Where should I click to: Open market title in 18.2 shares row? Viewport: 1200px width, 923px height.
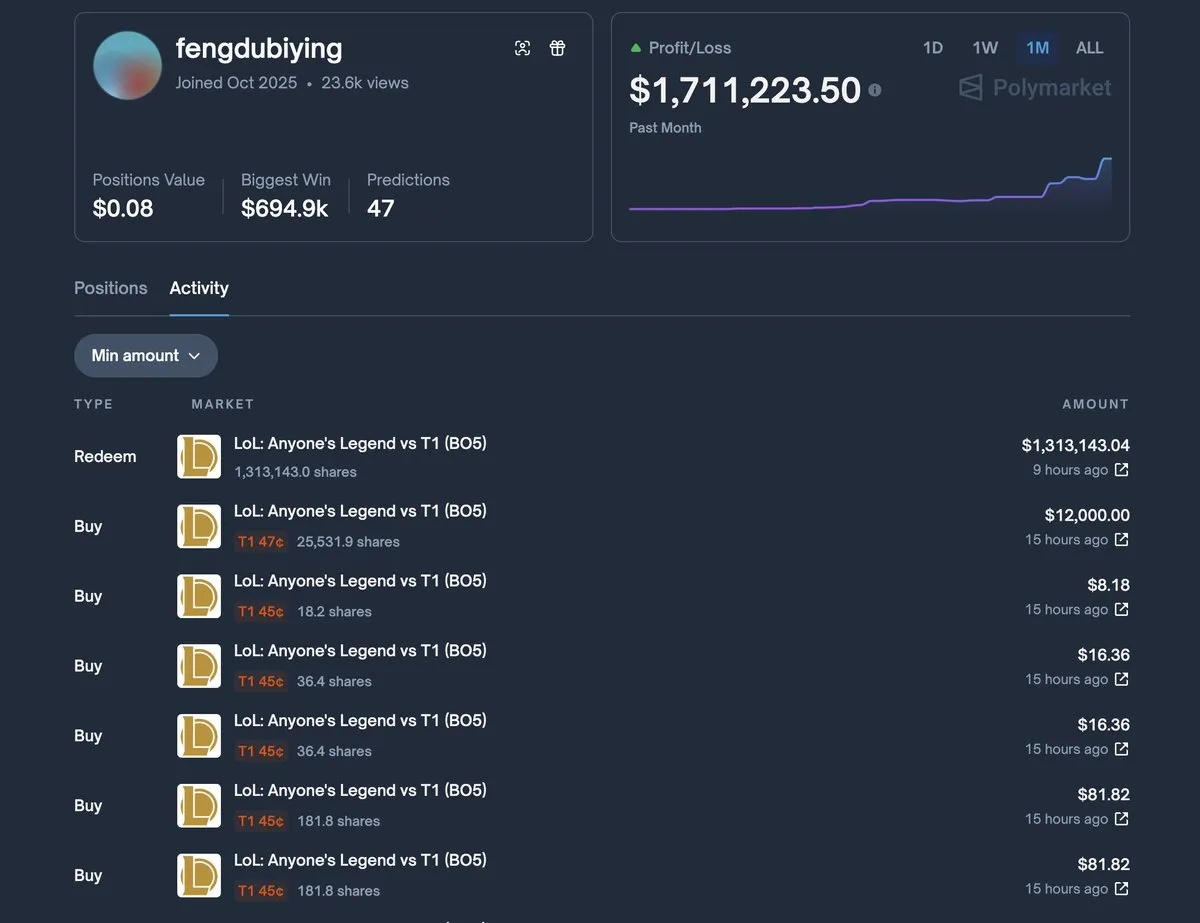(x=360, y=581)
